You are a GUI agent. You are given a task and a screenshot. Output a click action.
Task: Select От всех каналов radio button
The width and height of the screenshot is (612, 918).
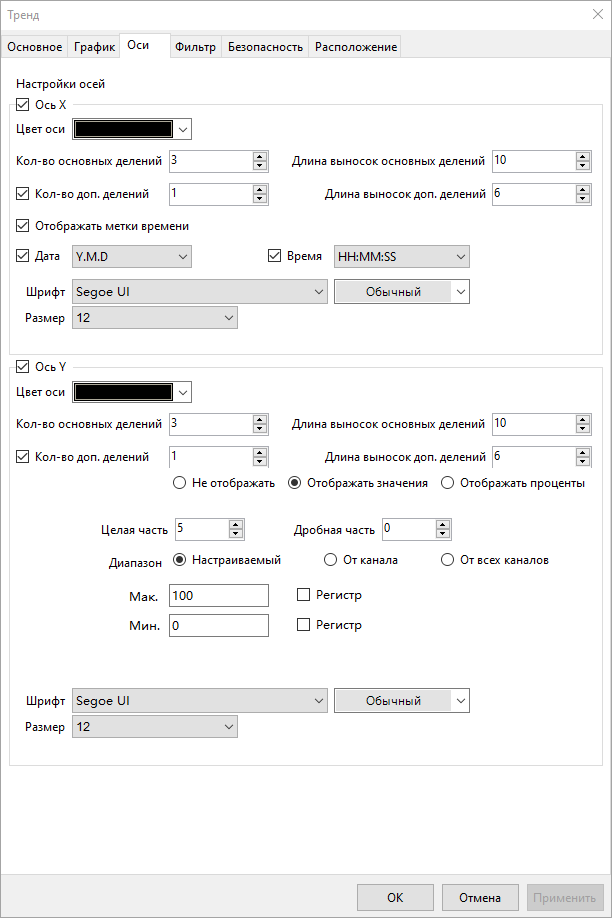(447, 560)
